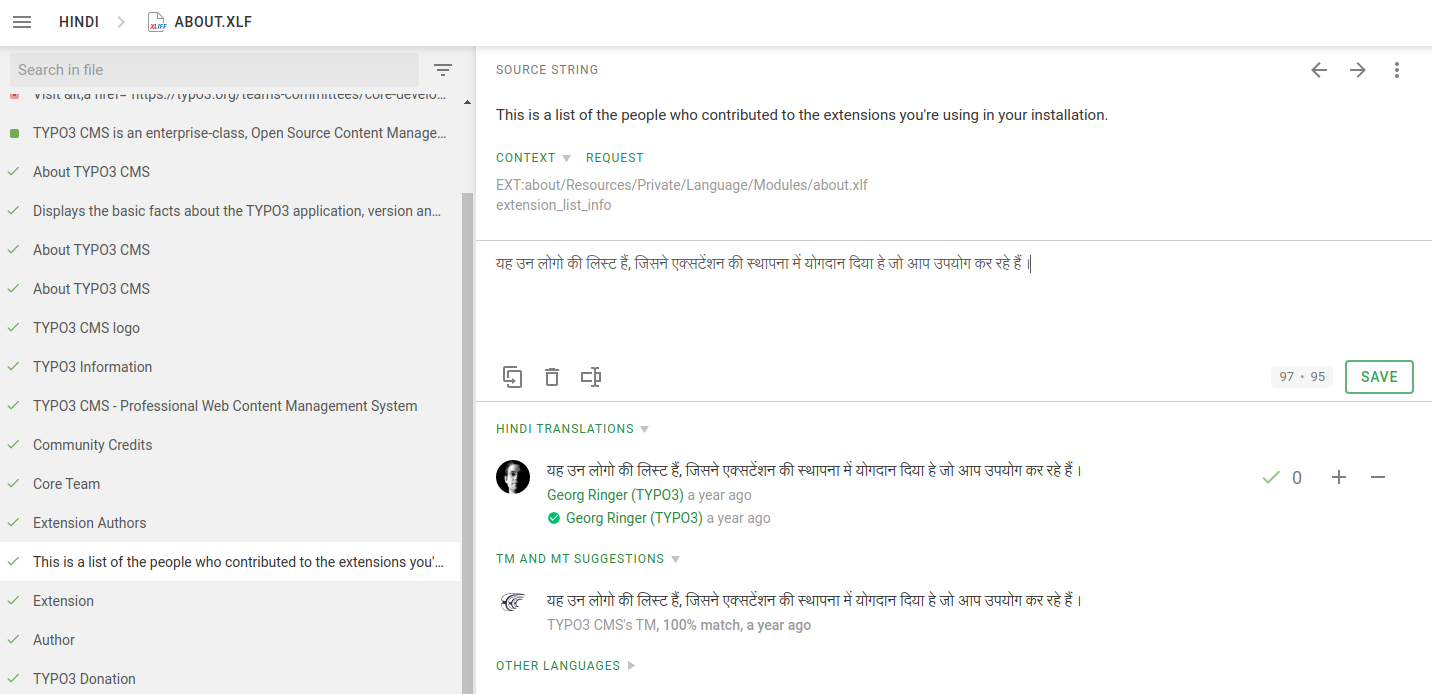Screen dimensions: 1432x694
Task: Upvote Georg Ringer's translation with plus
Action: pos(1339,478)
